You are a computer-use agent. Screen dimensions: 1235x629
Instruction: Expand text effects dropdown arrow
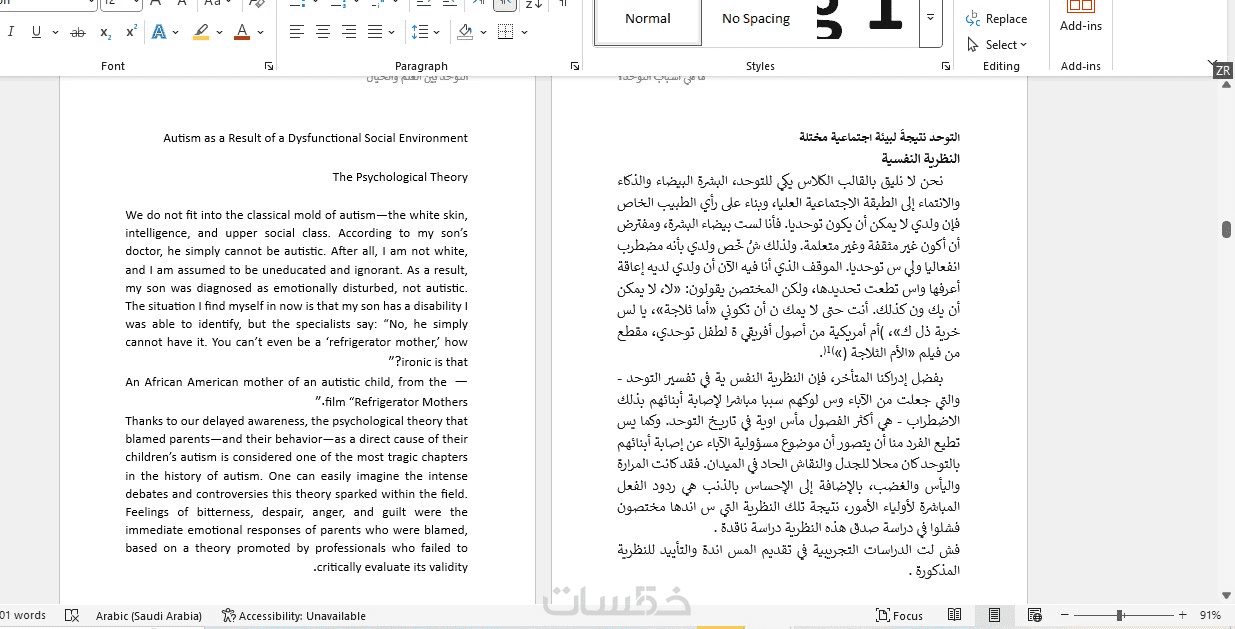pos(176,32)
